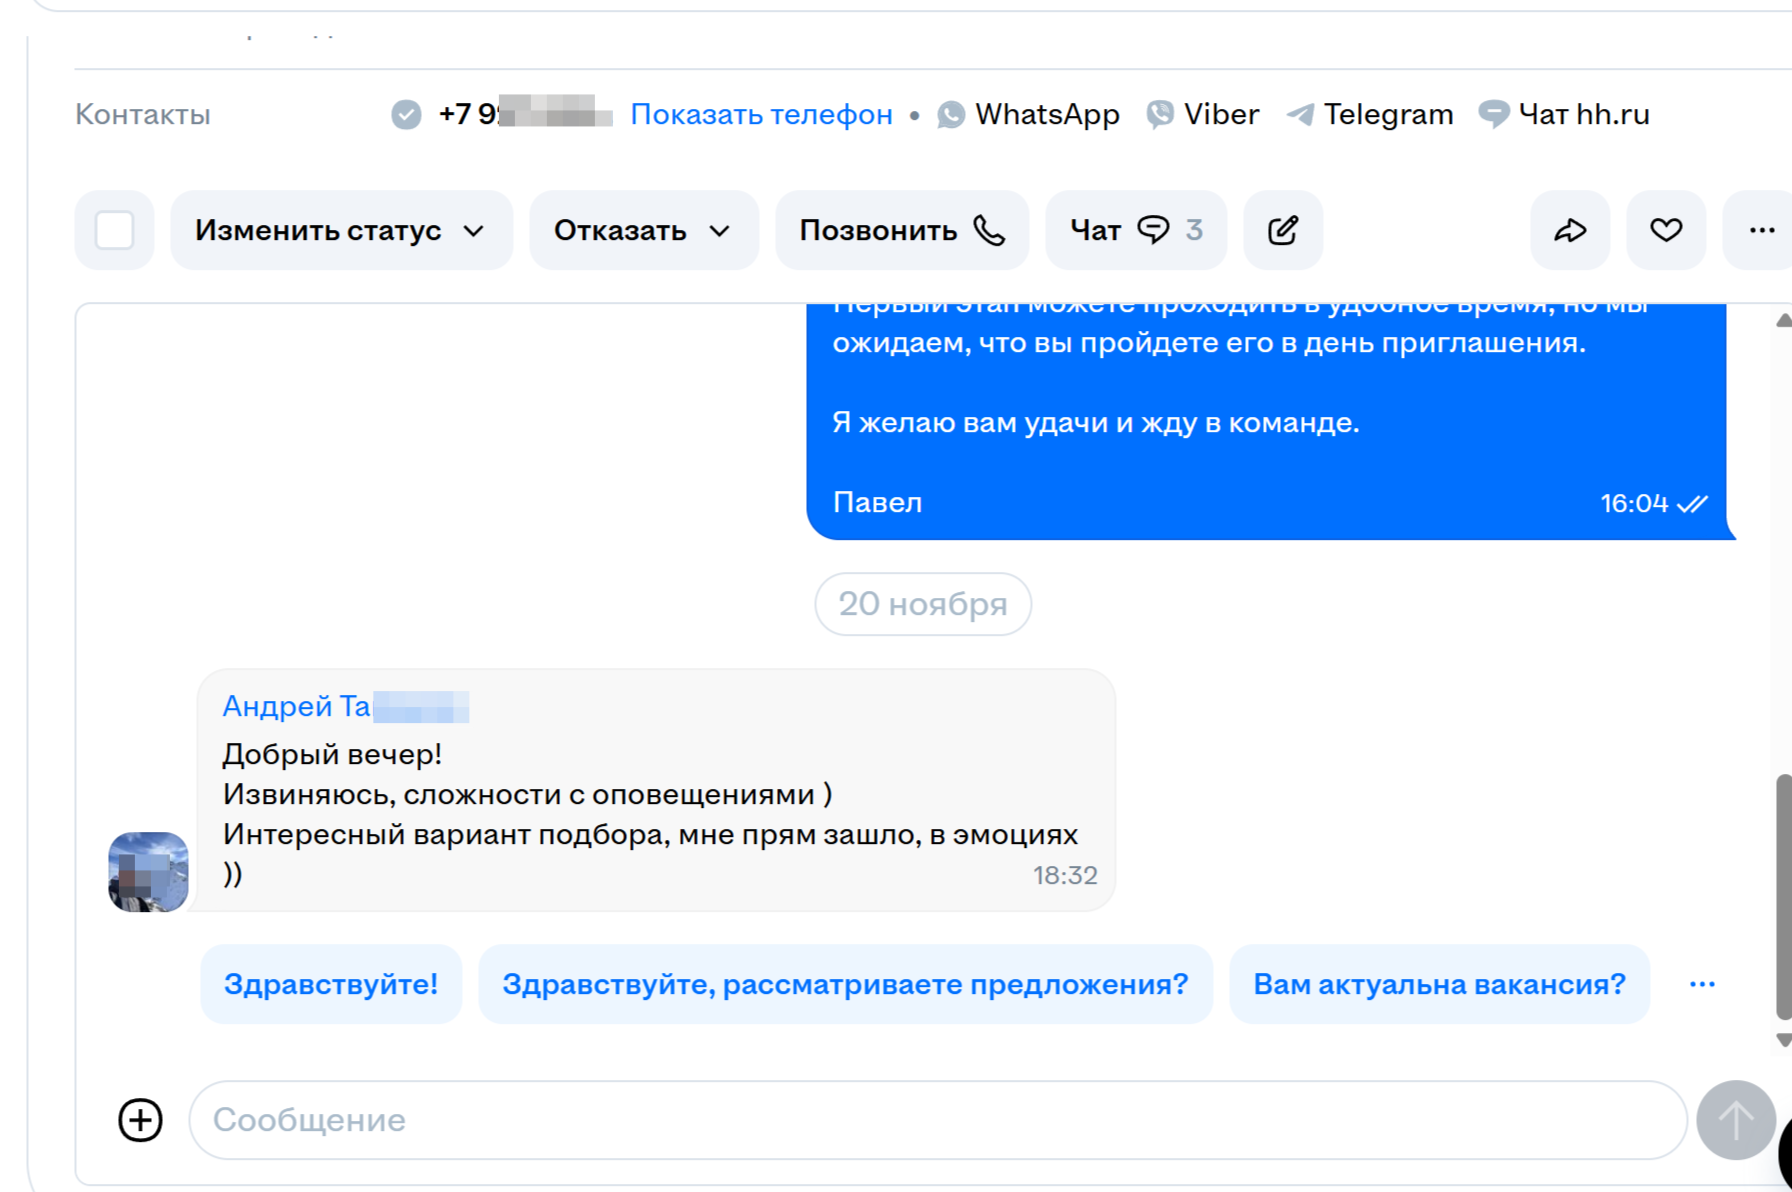Select the Чат hh.ru contact icon
The width and height of the screenshot is (1792, 1192).
[x=1494, y=114]
